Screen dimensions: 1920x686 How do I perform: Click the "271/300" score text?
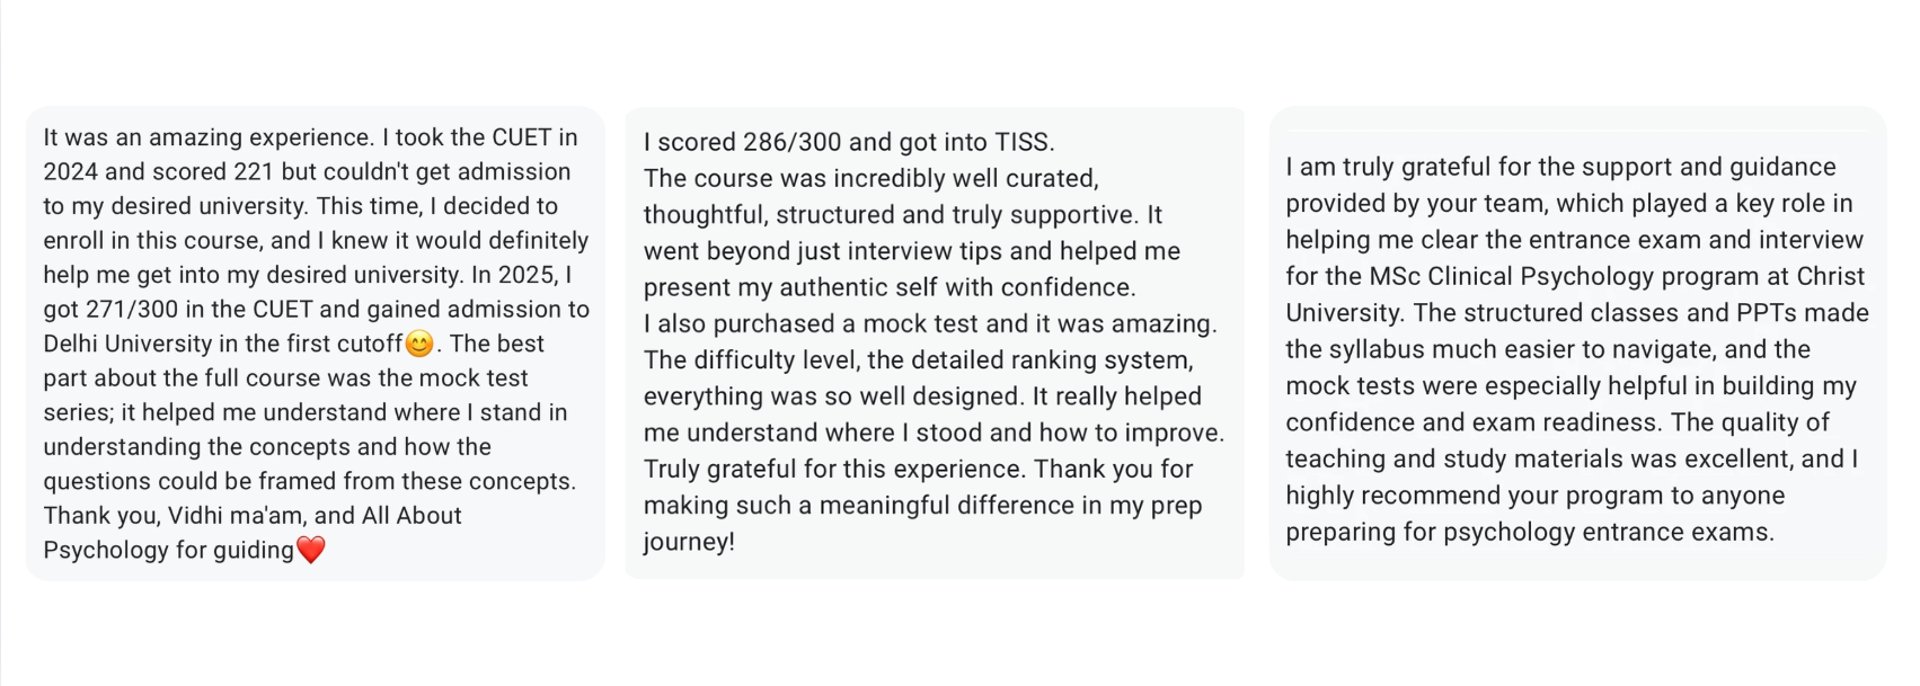coord(134,309)
